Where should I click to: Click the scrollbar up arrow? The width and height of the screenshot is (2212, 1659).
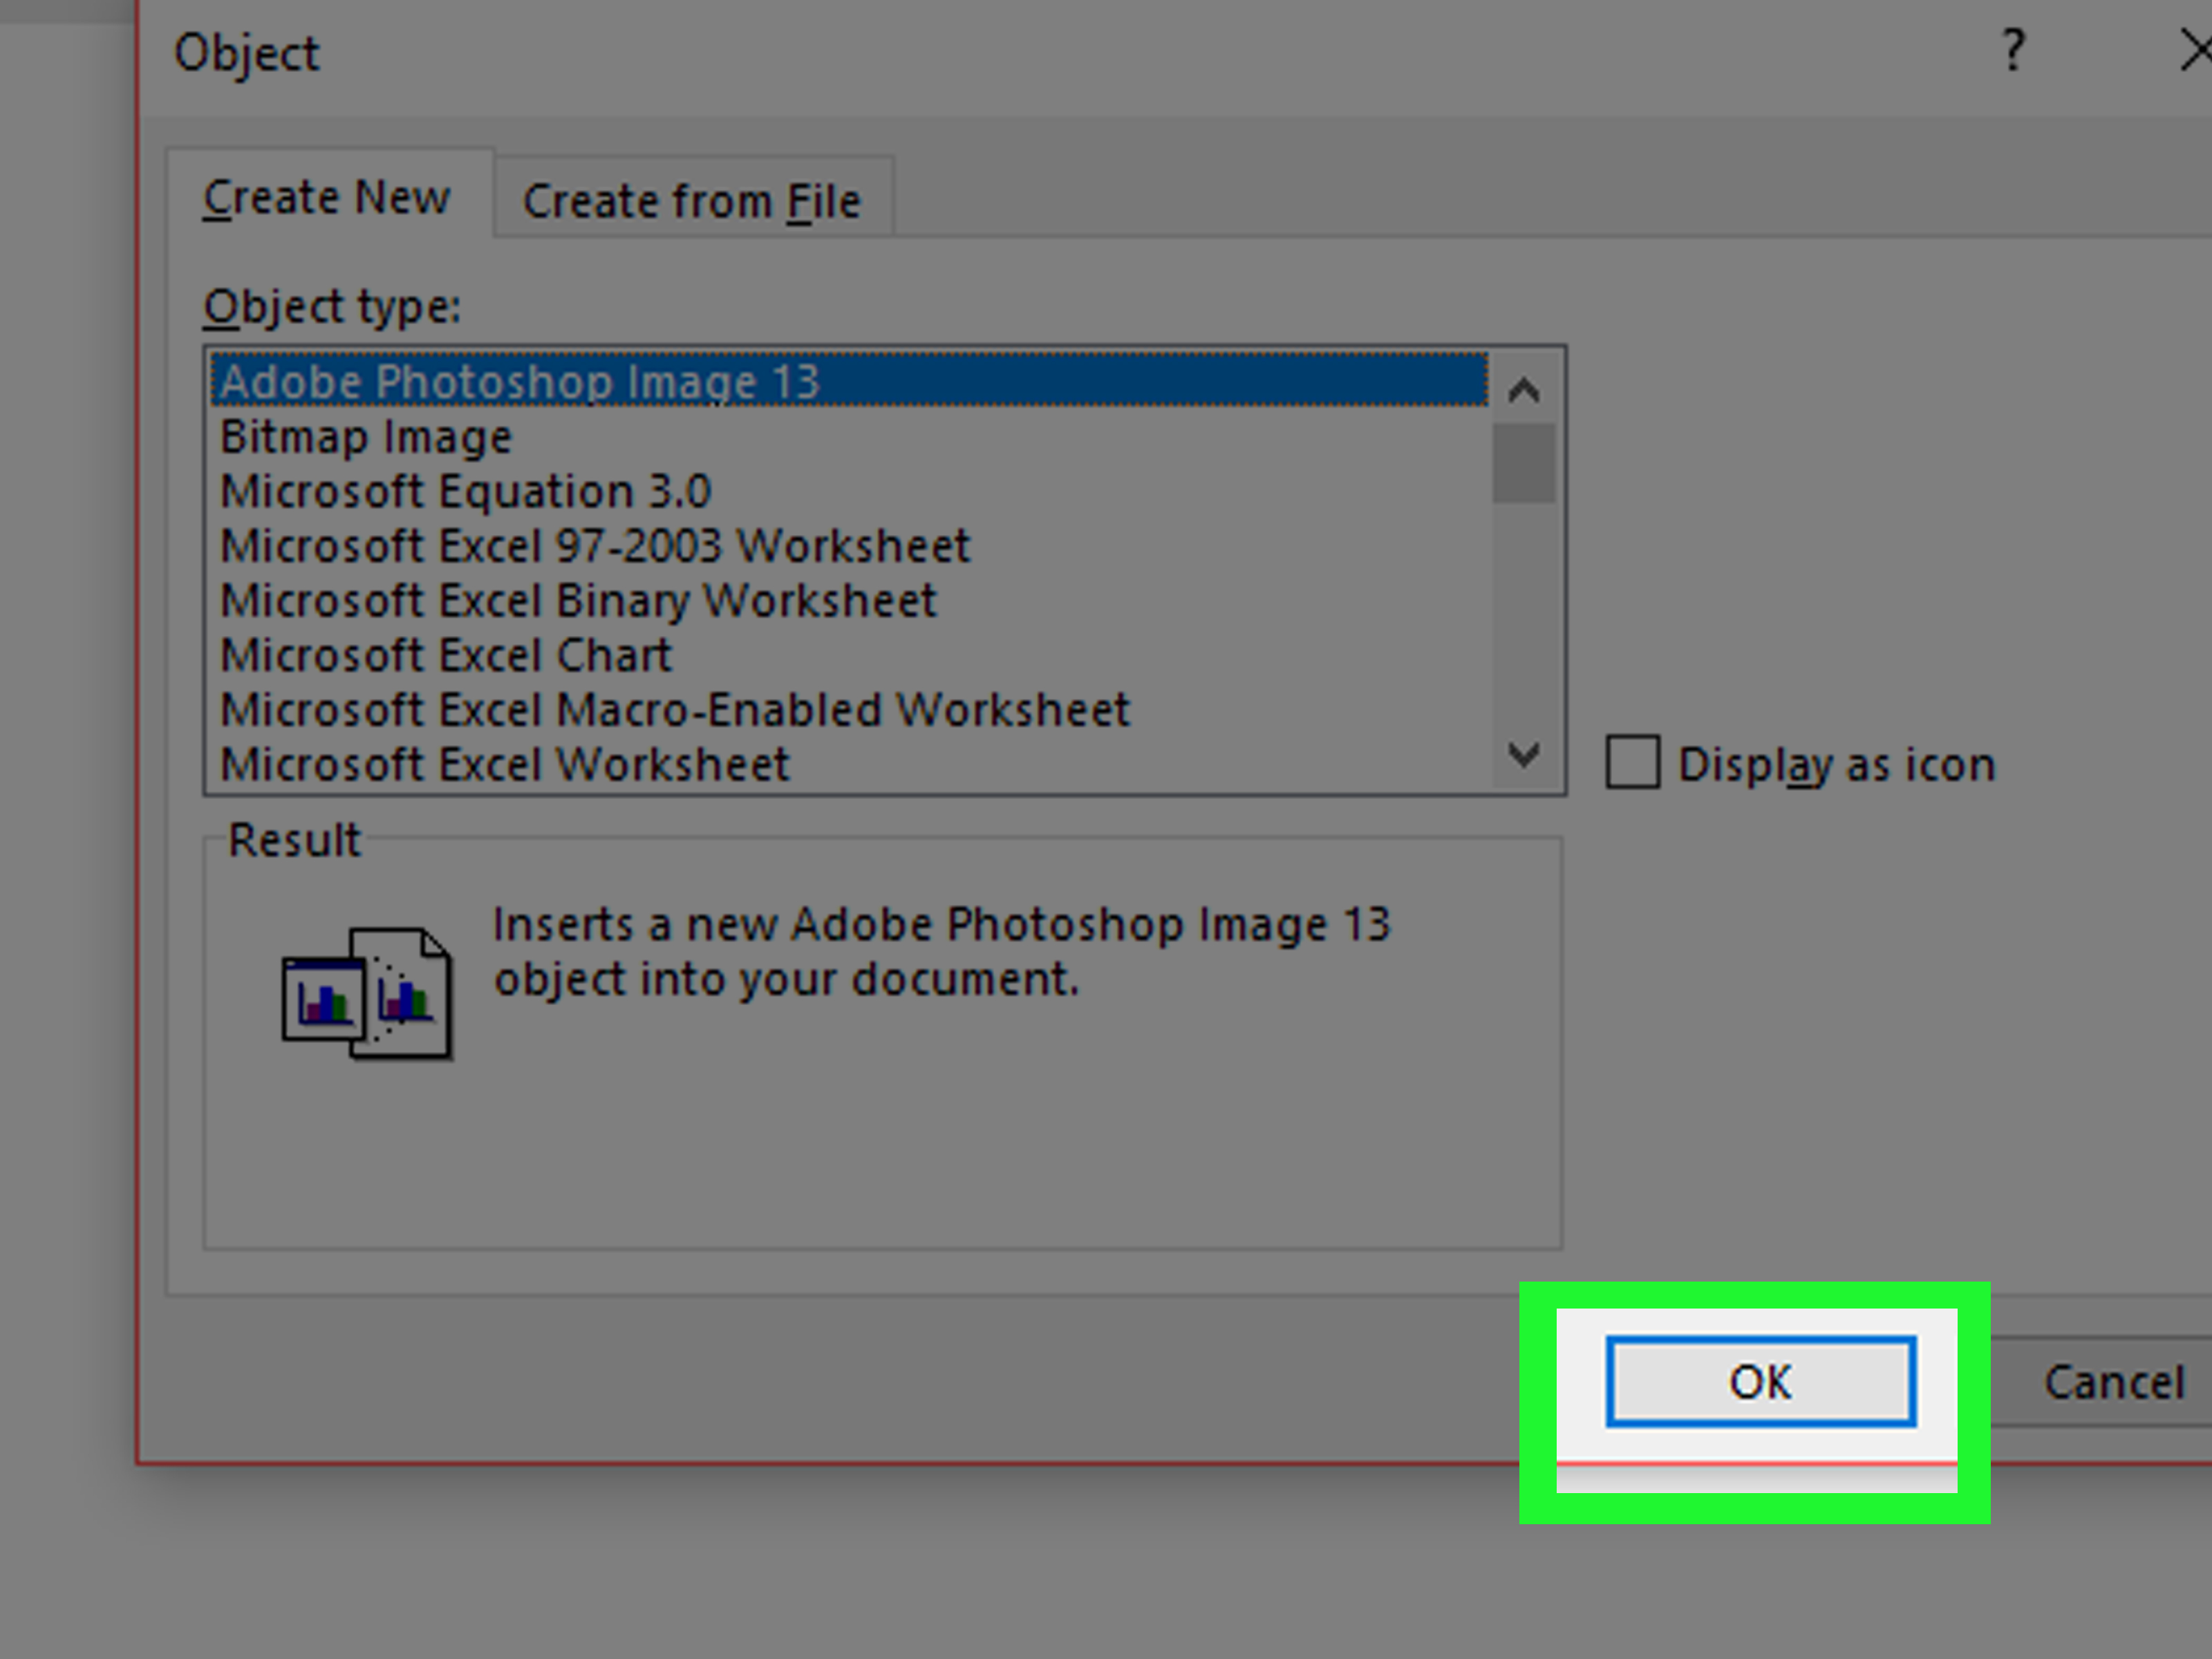1523,390
